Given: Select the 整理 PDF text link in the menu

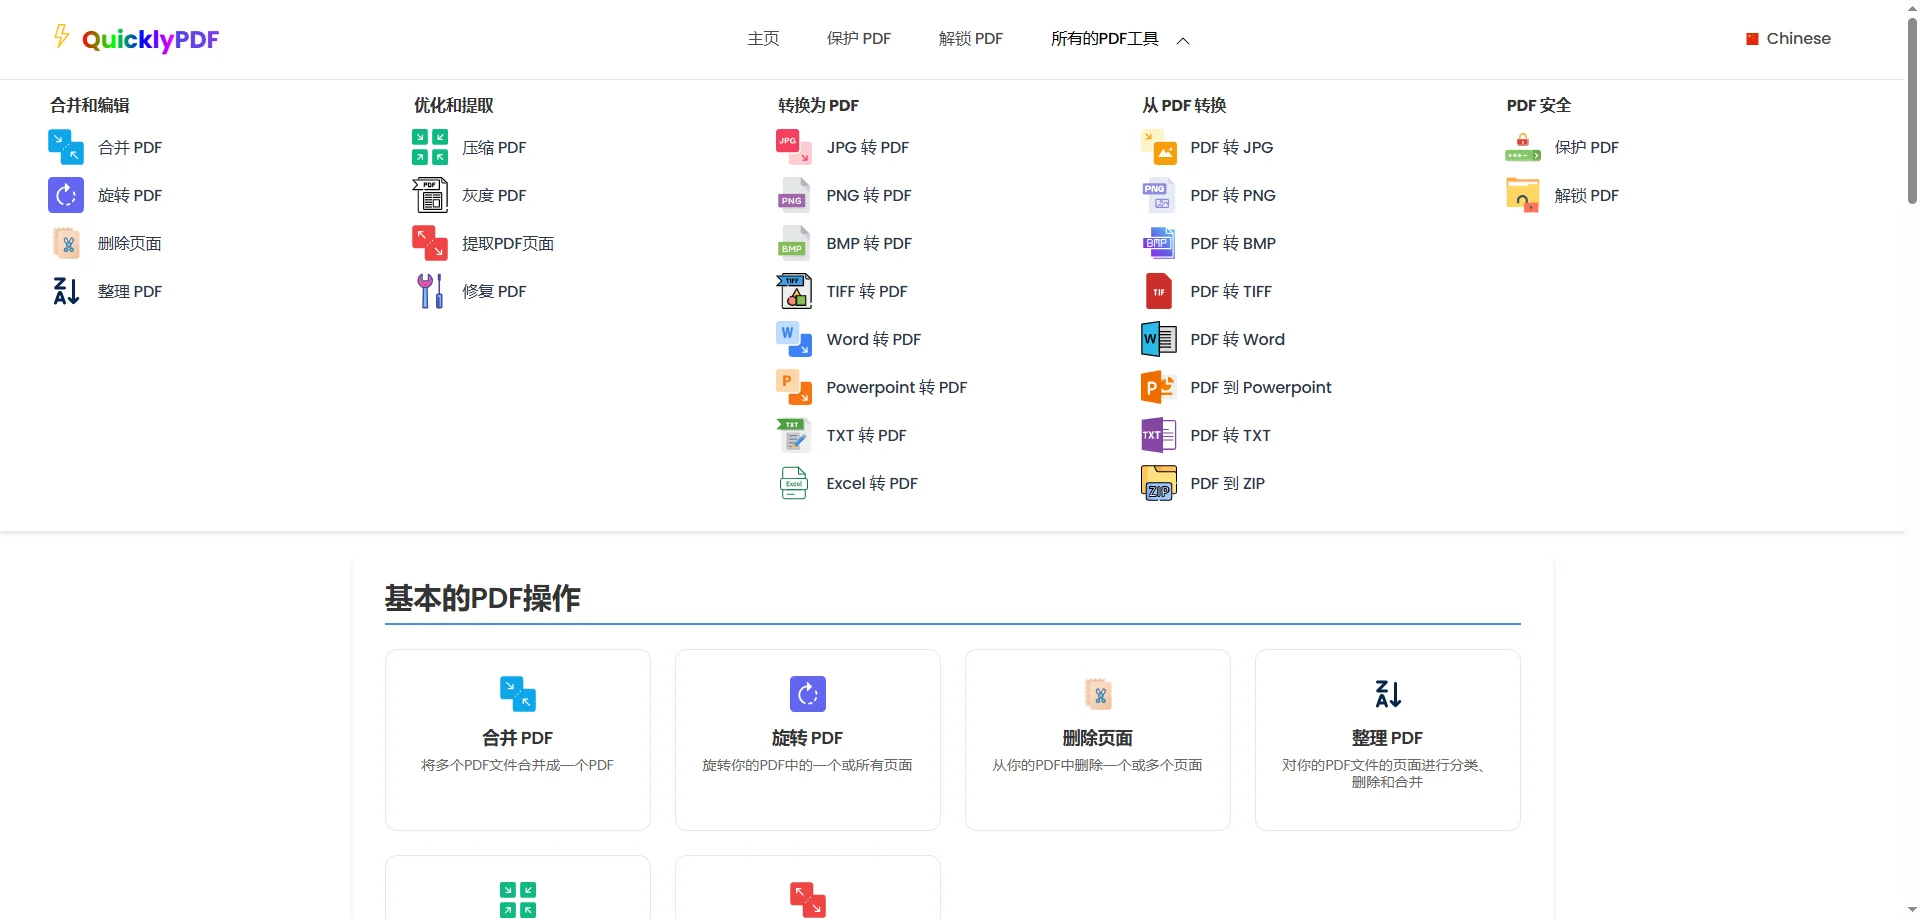Looking at the screenshot, I should 130,291.
